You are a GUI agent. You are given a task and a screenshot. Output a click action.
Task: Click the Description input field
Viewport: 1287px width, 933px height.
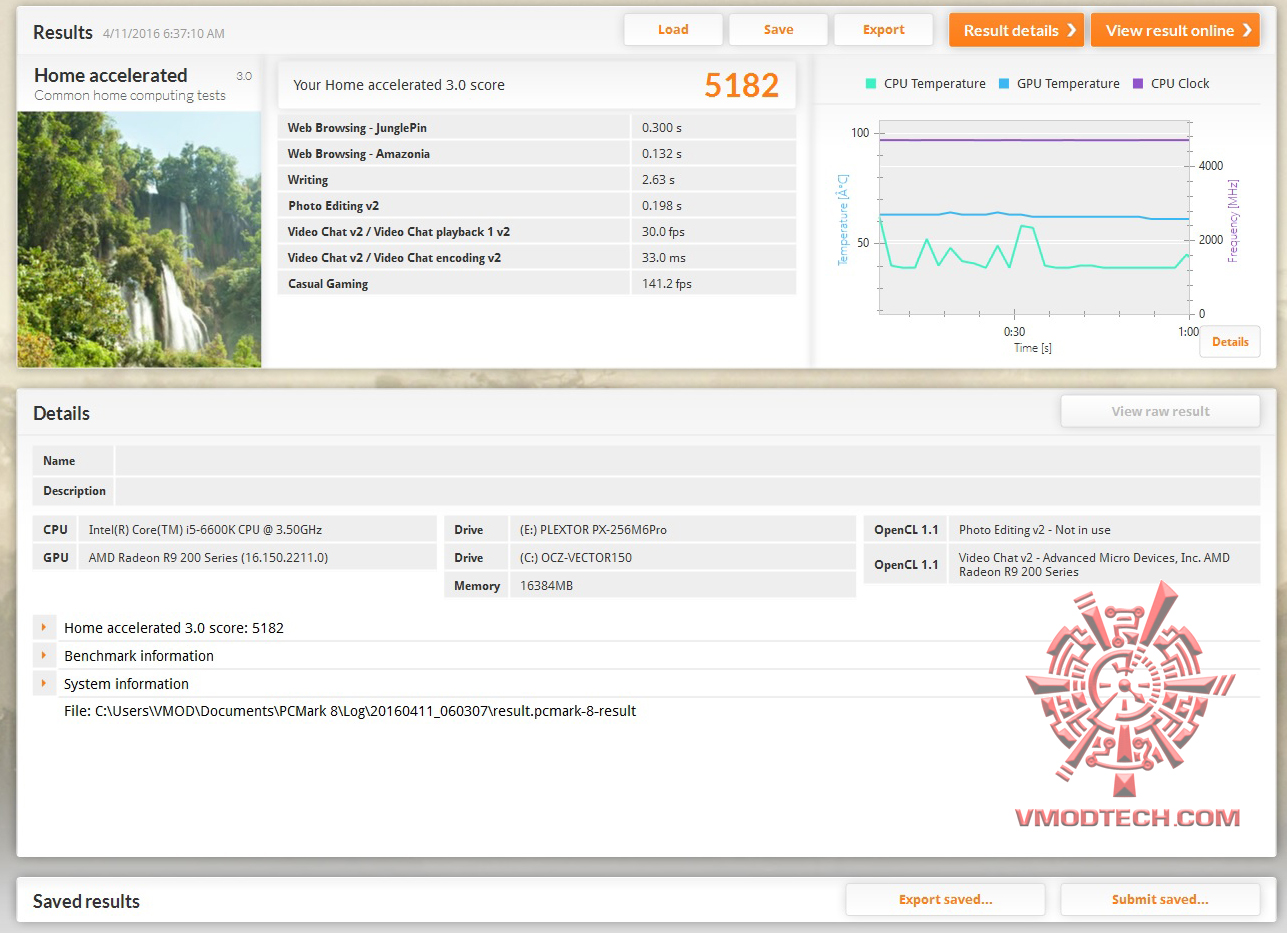[687, 491]
